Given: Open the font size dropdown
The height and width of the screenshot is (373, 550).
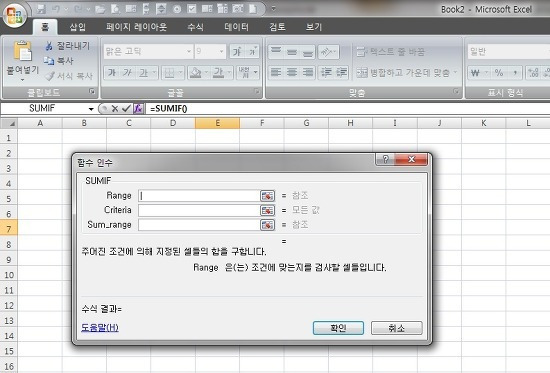Looking at the screenshot, I should [x=221, y=52].
